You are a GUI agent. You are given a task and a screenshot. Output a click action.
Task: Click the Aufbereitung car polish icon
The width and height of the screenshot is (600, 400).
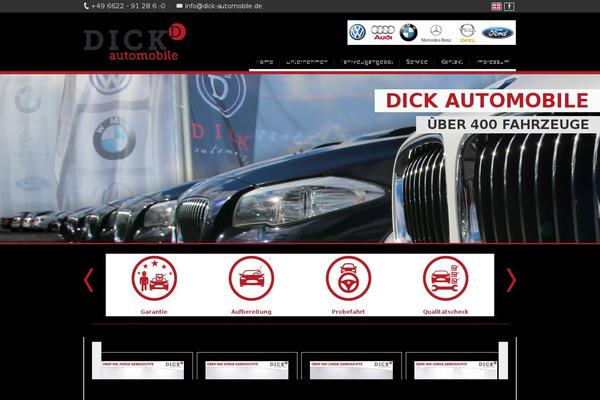251,278
